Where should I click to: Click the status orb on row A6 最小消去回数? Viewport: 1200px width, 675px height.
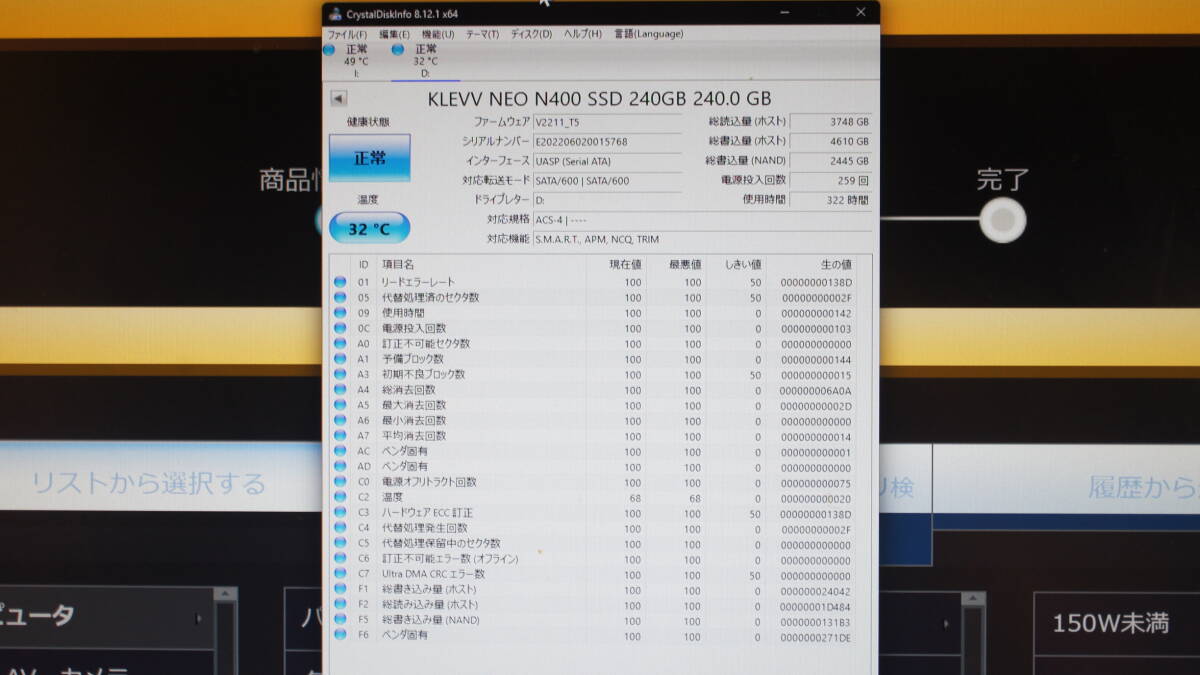tap(340, 421)
